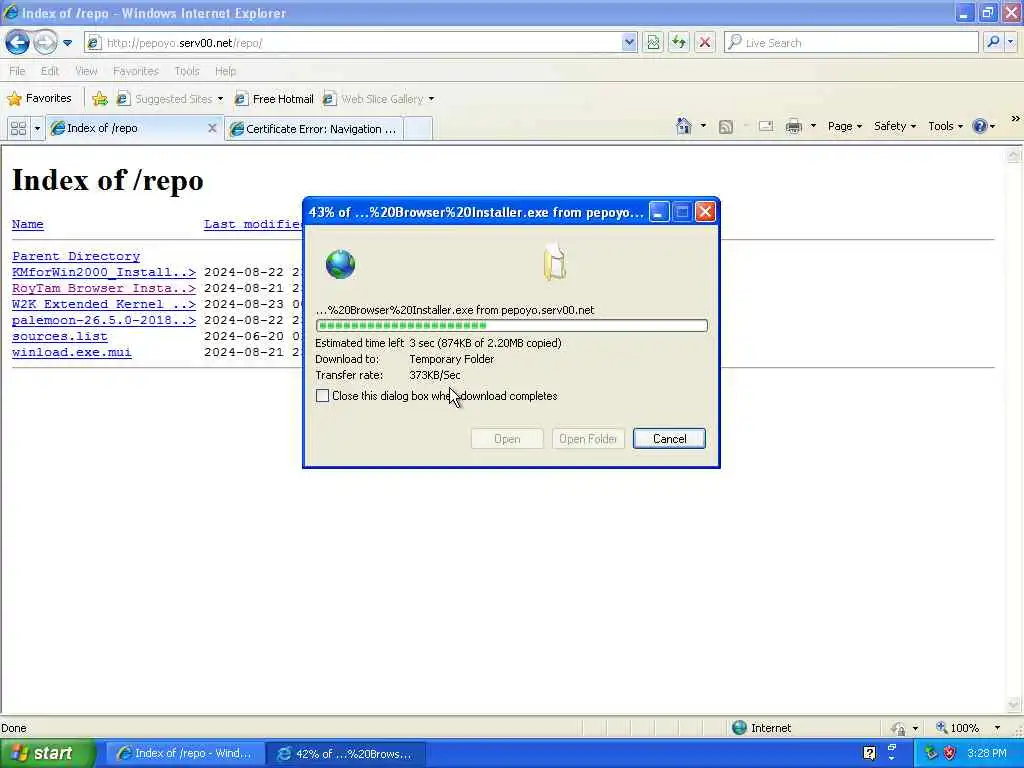
Task: Click the security shield tray icon
Action: (x=949, y=753)
